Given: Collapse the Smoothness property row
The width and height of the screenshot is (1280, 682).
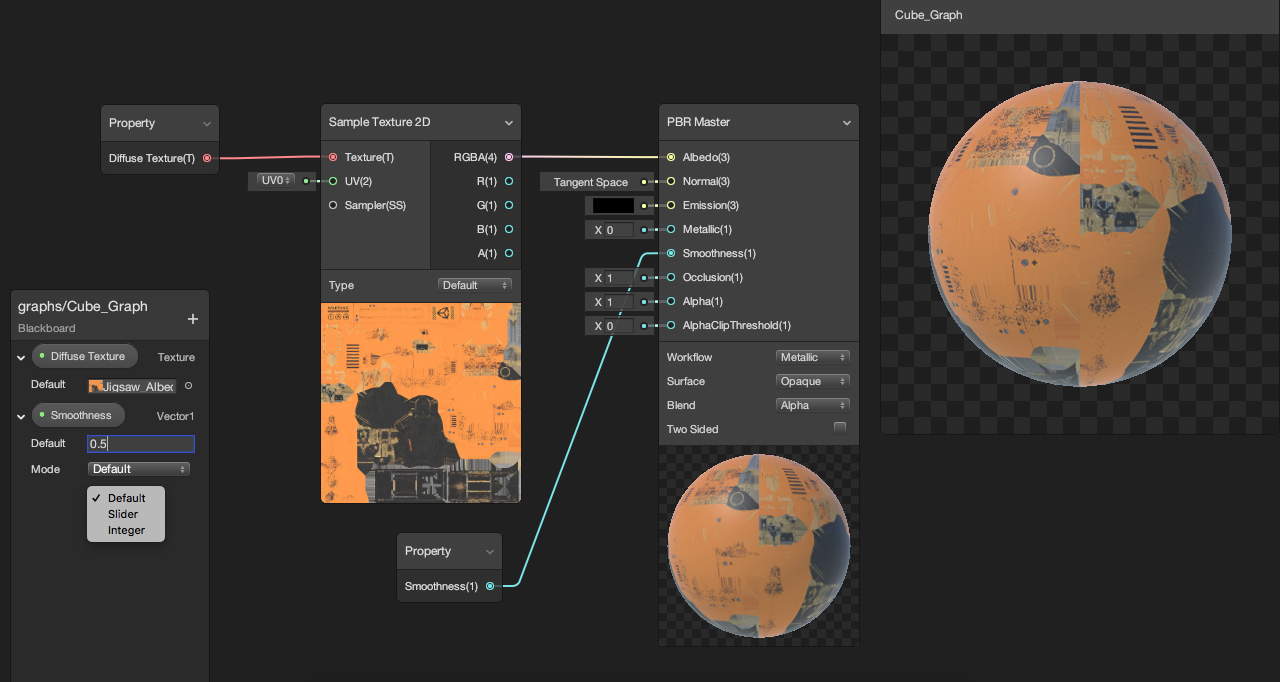Looking at the screenshot, I should pyautogui.click(x=21, y=416).
